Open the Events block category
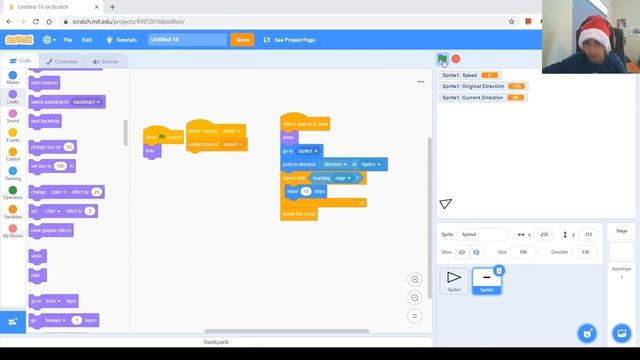 (13, 135)
